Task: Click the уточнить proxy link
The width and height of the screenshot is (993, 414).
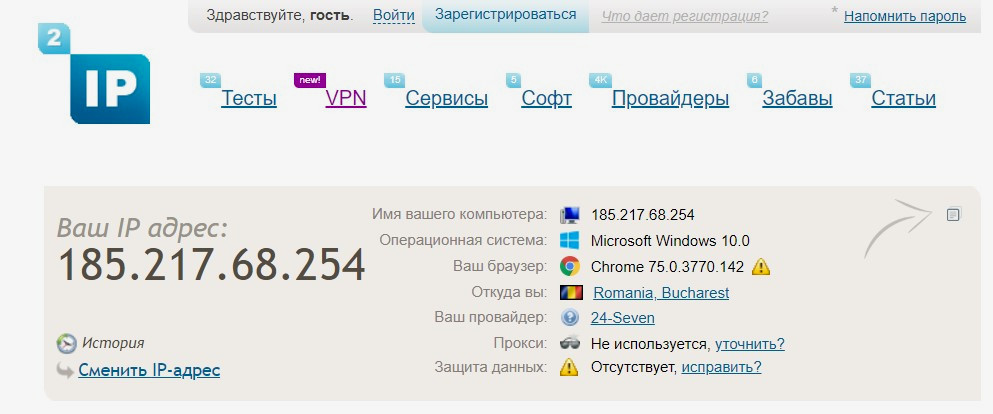Action: [x=750, y=344]
